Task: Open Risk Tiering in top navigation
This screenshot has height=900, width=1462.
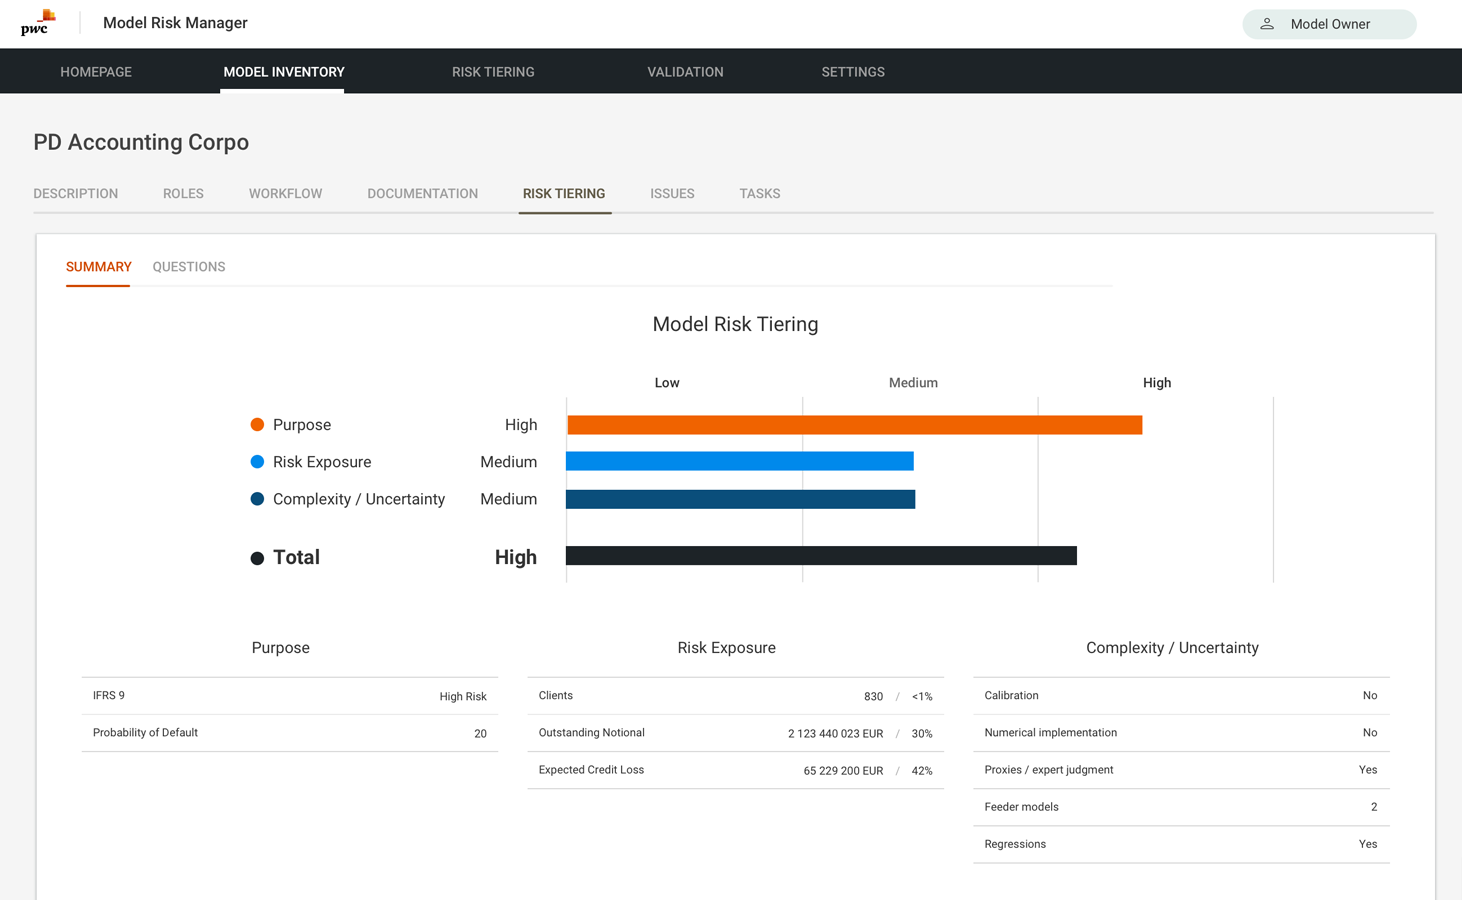Action: (x=493, y=72)
